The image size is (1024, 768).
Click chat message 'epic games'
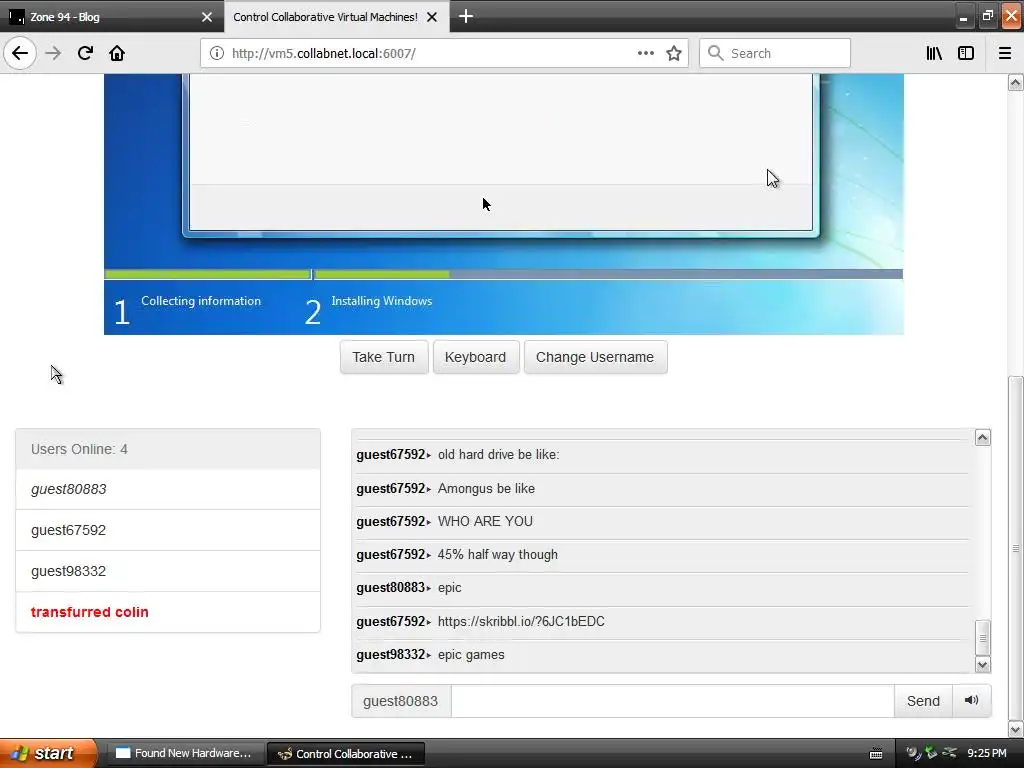point(471,654)
